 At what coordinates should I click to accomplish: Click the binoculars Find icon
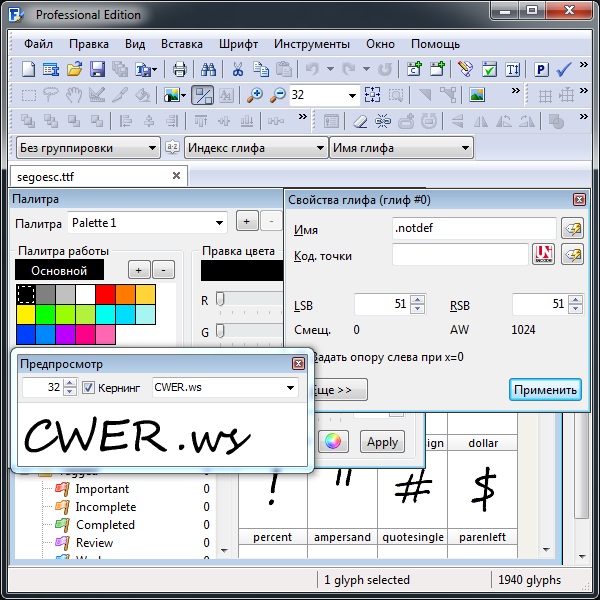(209, 69)
